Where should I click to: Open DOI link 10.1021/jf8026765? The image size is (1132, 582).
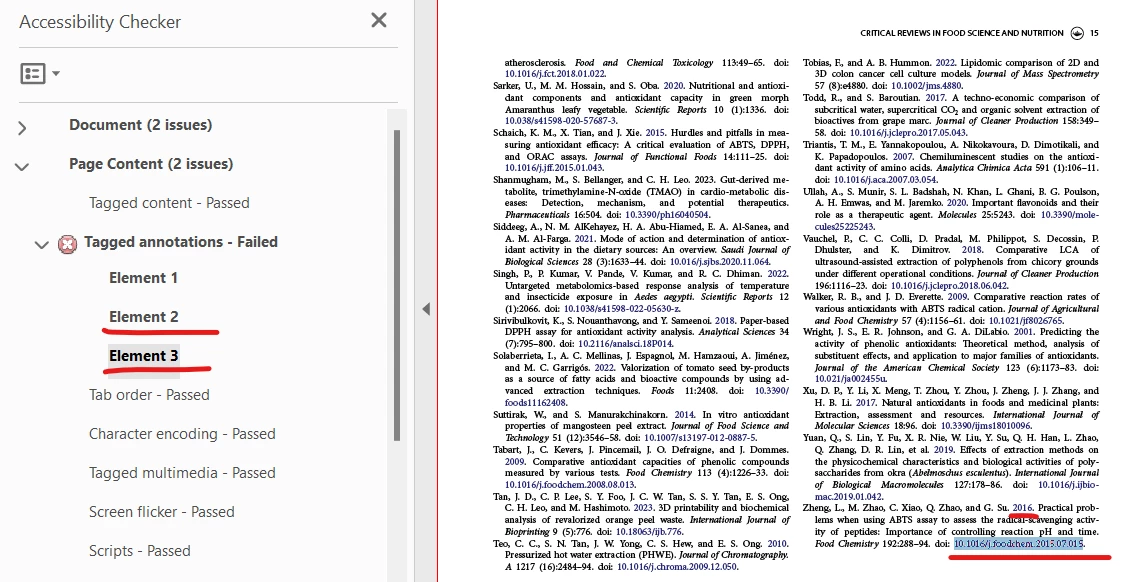tap(1025, 321)
